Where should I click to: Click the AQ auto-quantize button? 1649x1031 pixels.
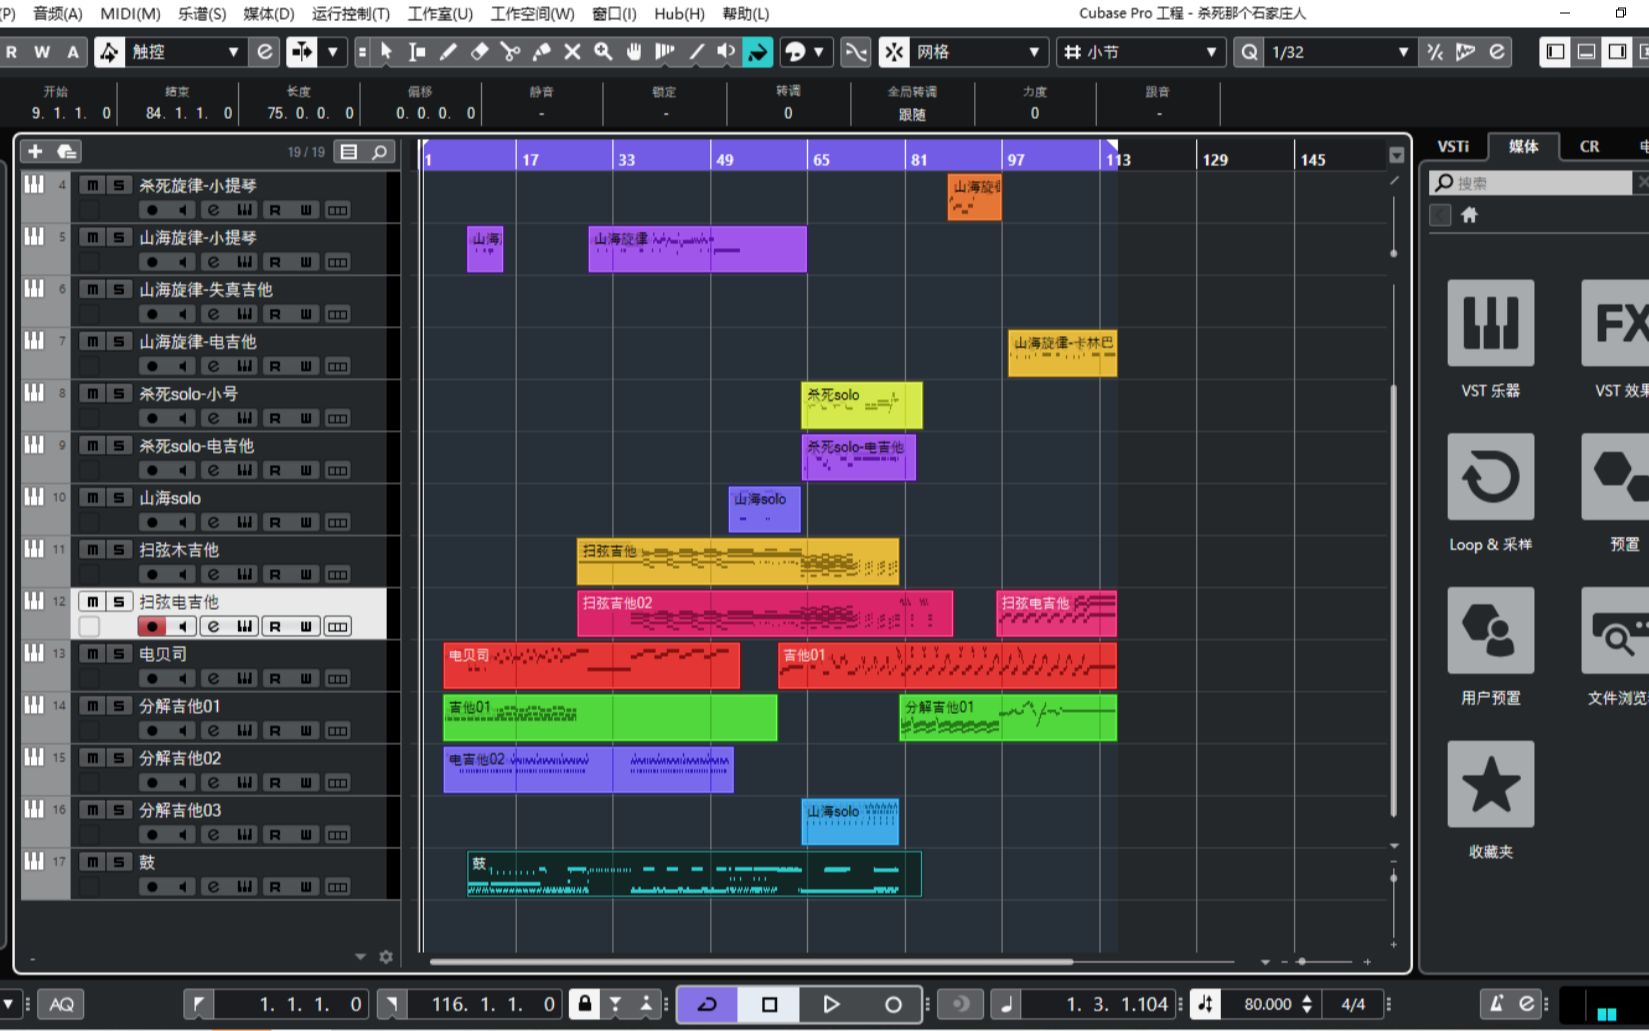tap(61, 1004)
